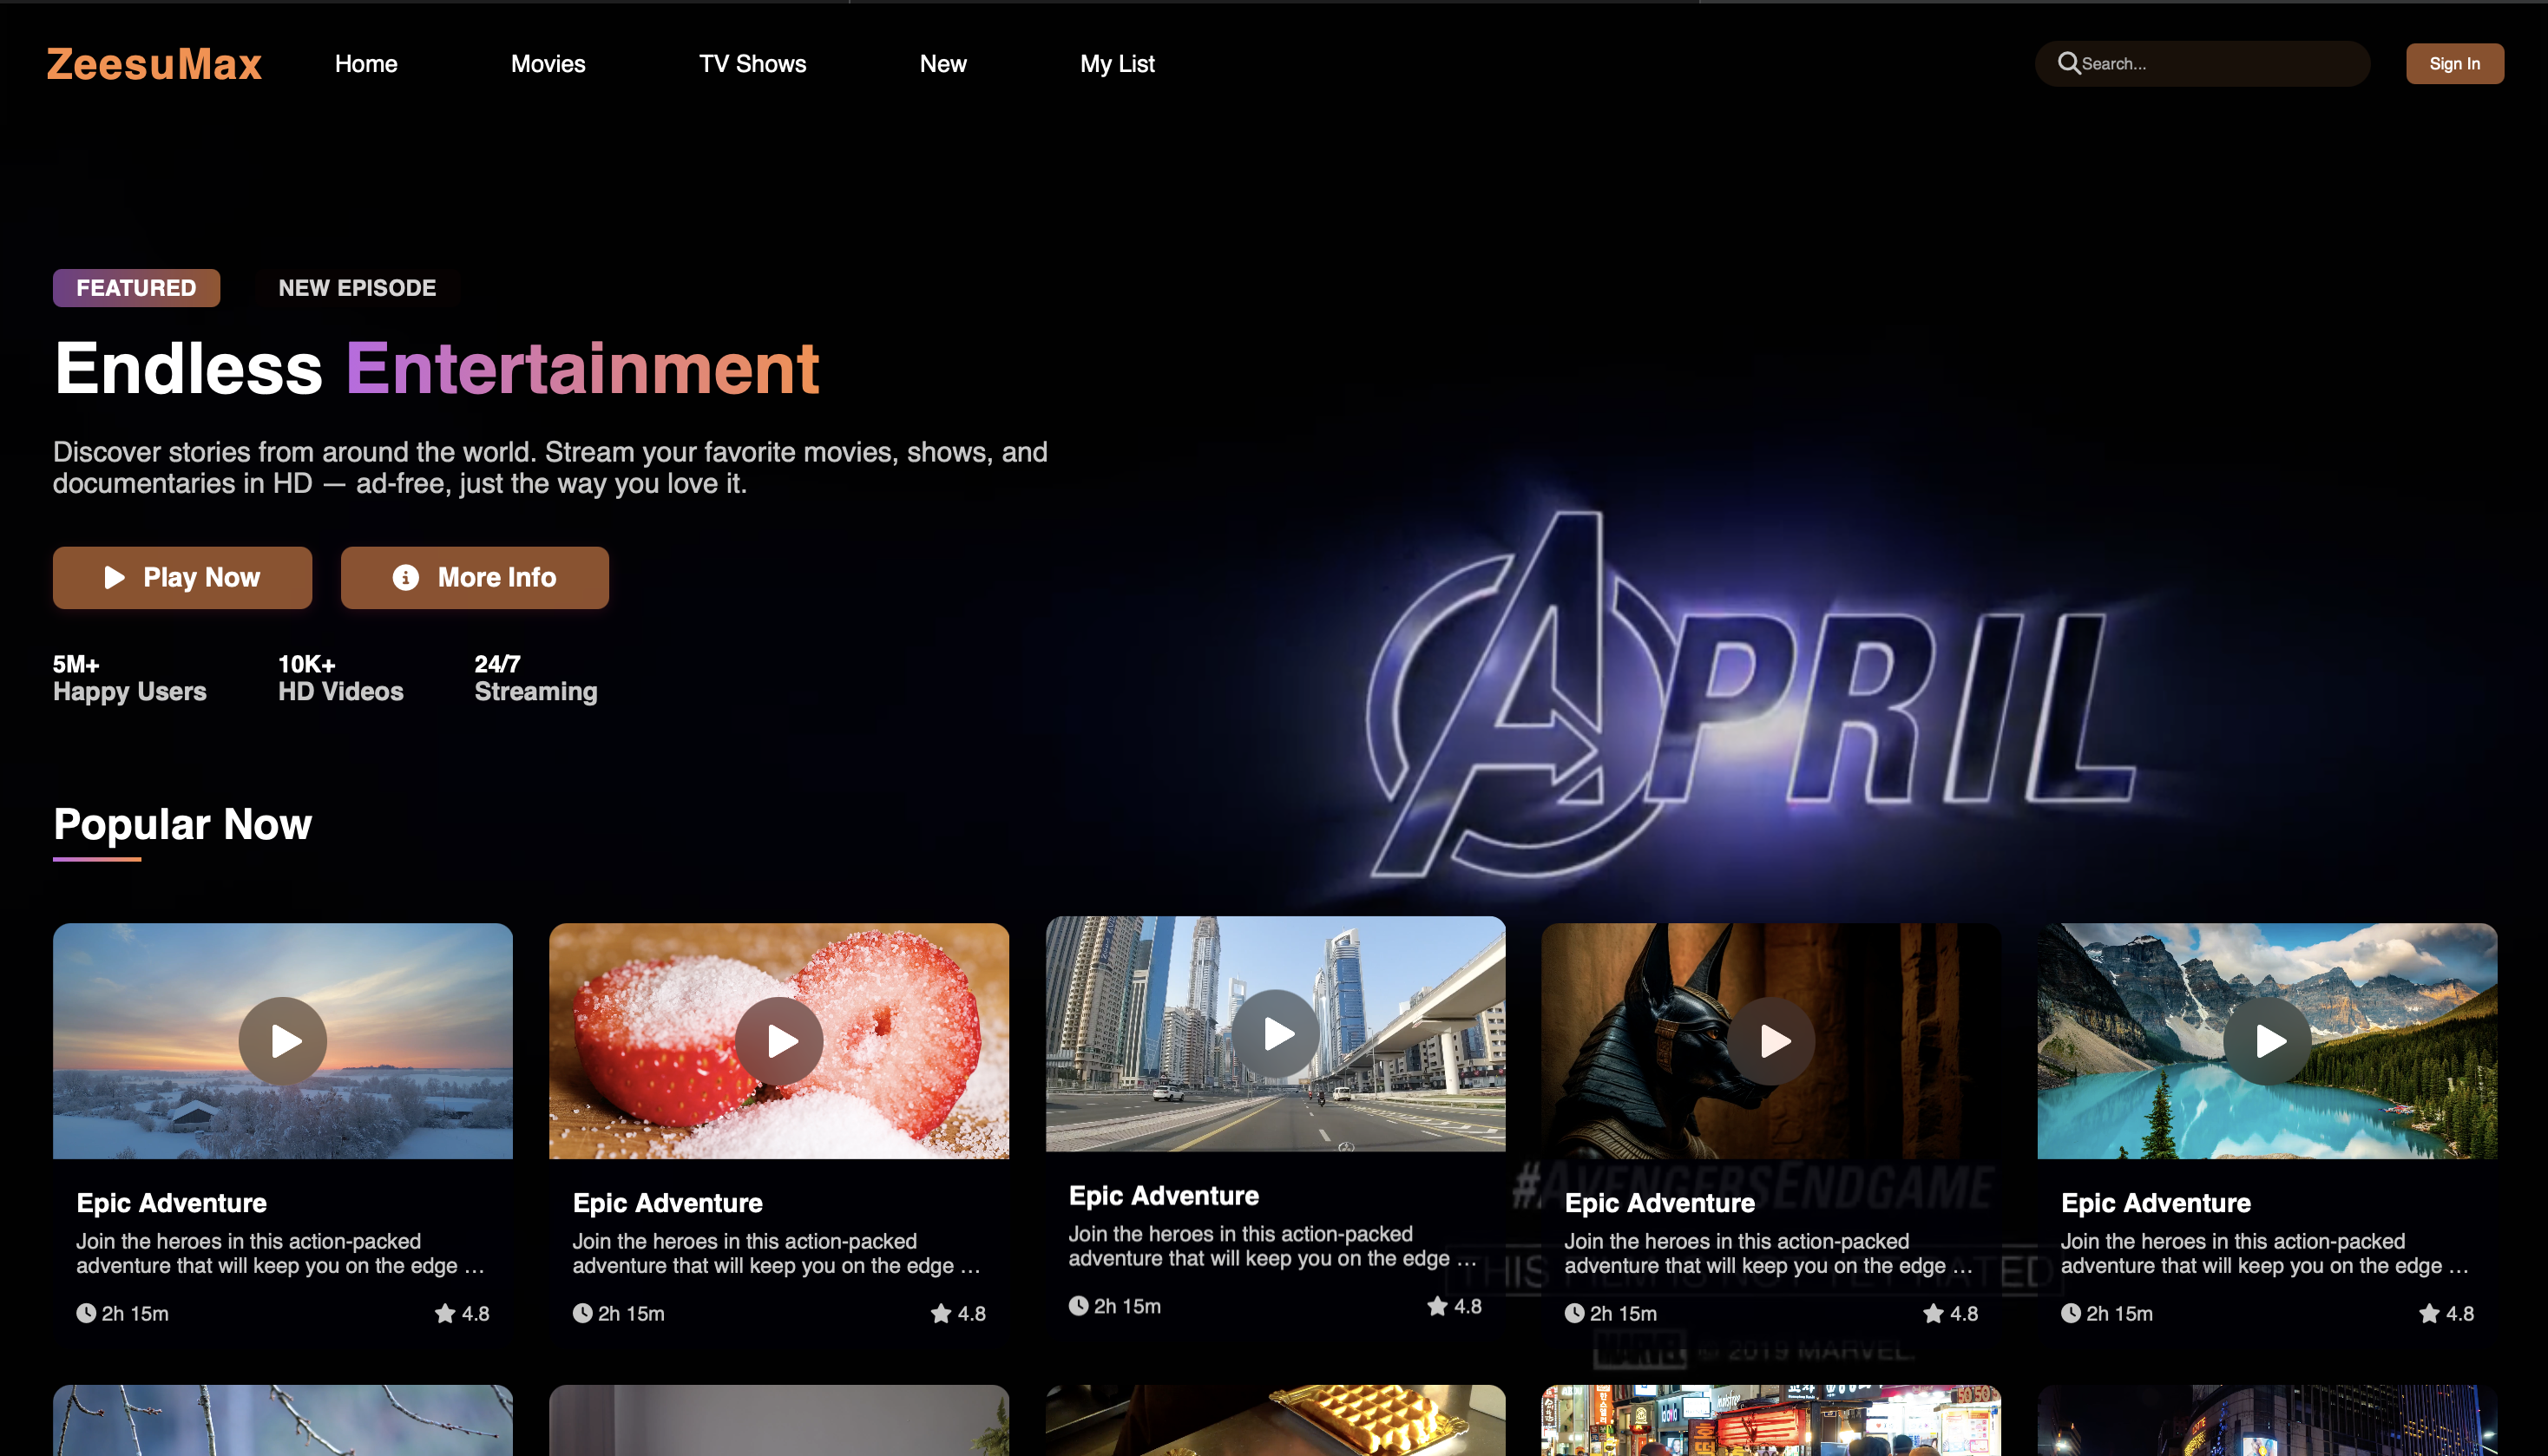Image resolution: width=2548 pixels, height=1456 pixels.
Task: Play the snowy sunset landscape card
Action: coord(283,1041)
